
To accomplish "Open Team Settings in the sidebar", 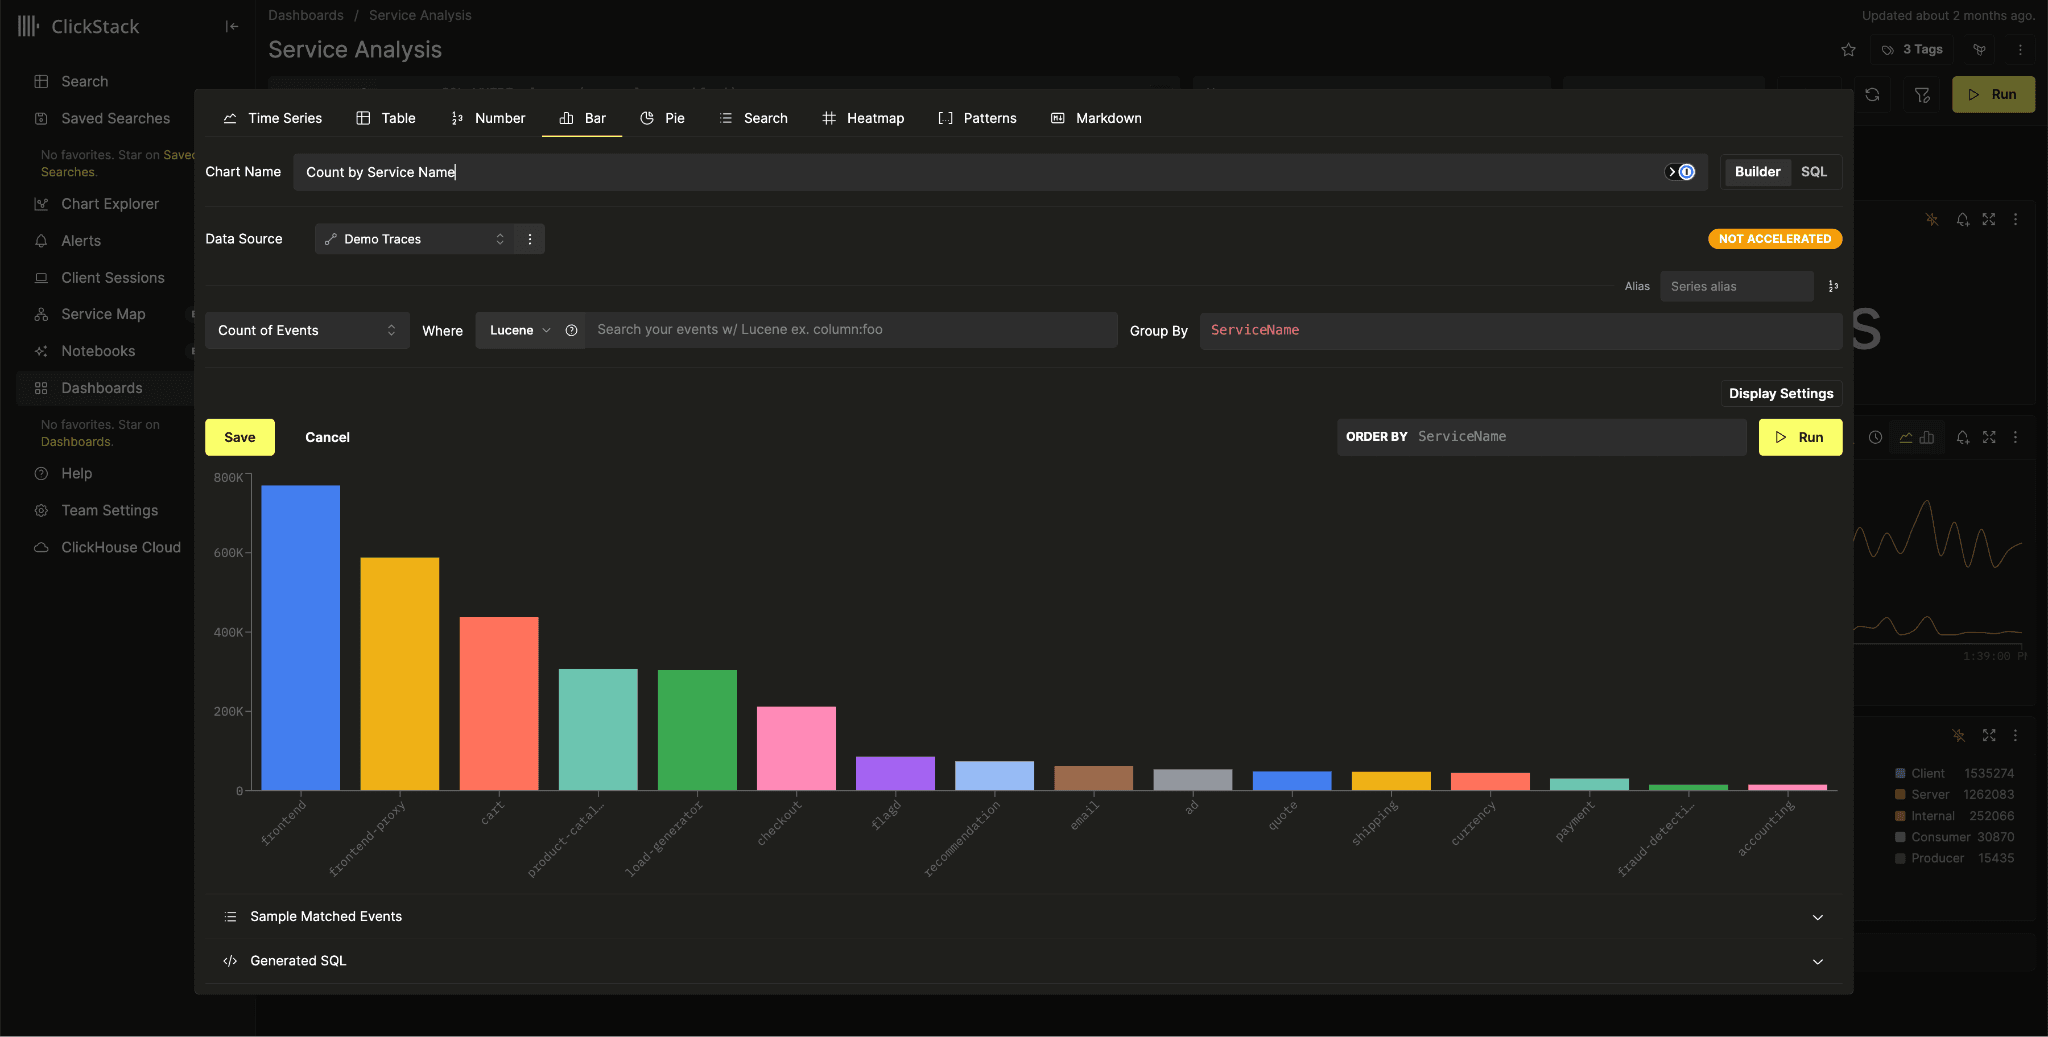I will (110, 511).
